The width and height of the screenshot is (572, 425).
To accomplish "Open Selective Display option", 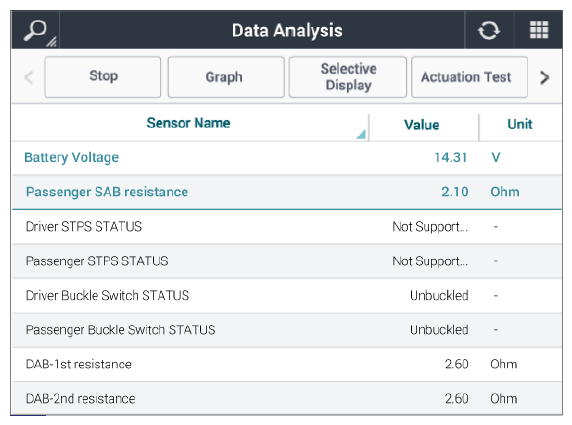I will point(348,77).
